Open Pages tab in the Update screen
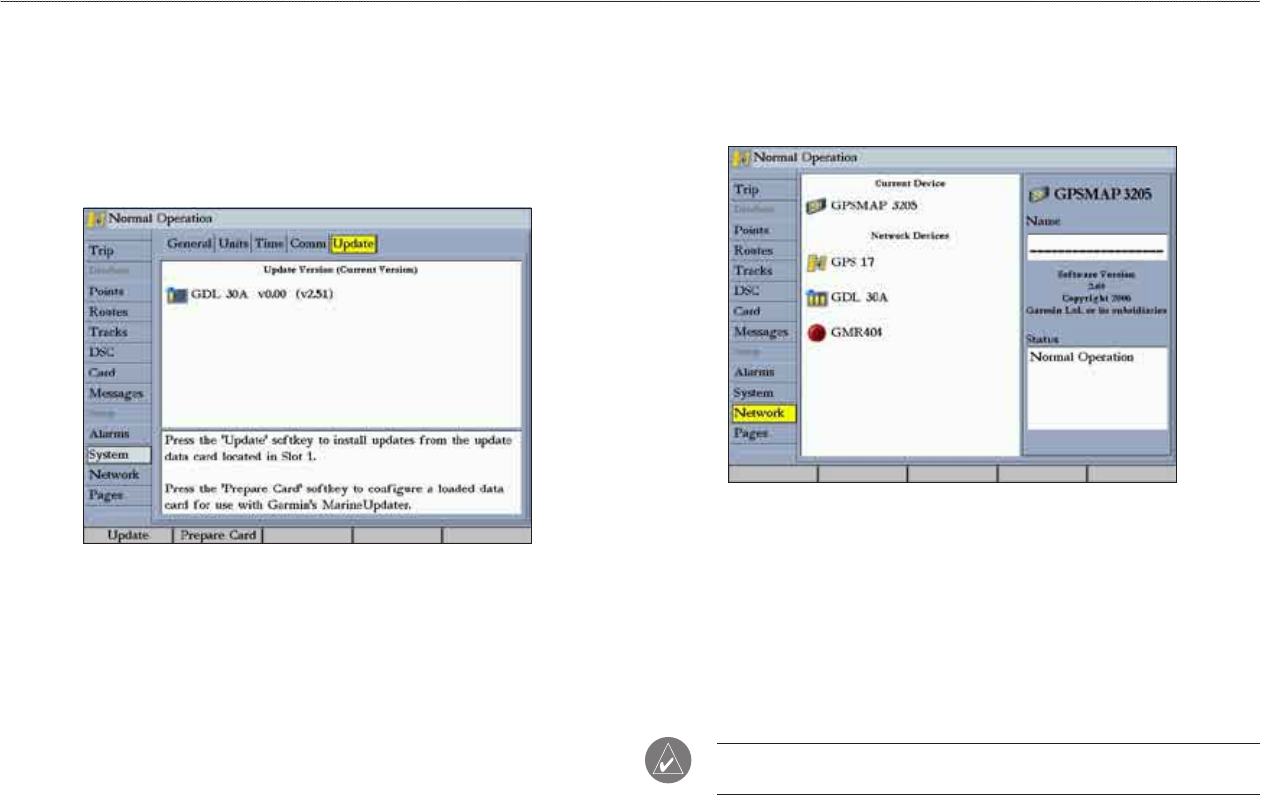Screen dimensions: 1261x795 (x=117, y=496)
